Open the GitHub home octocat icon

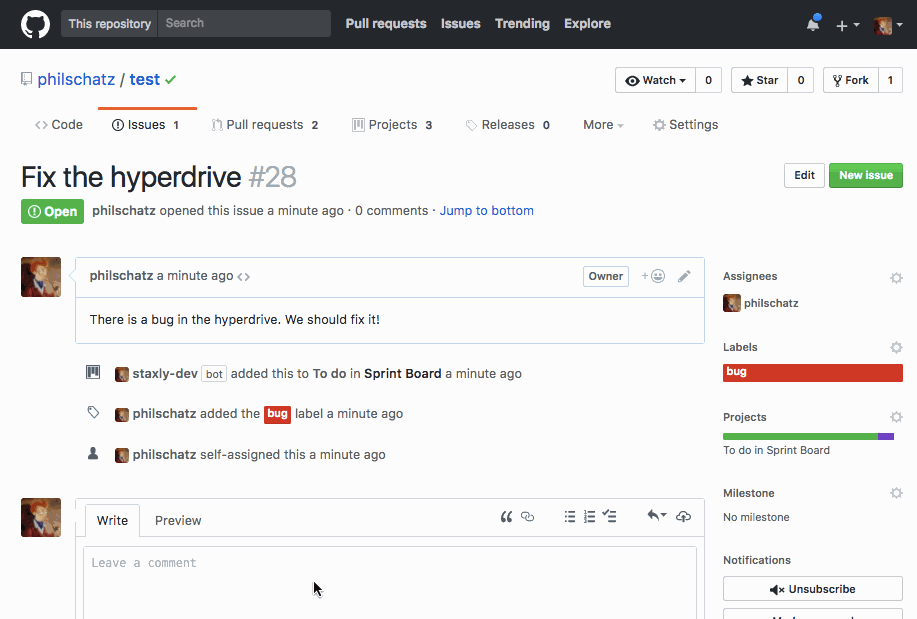(x=35, y=22)
